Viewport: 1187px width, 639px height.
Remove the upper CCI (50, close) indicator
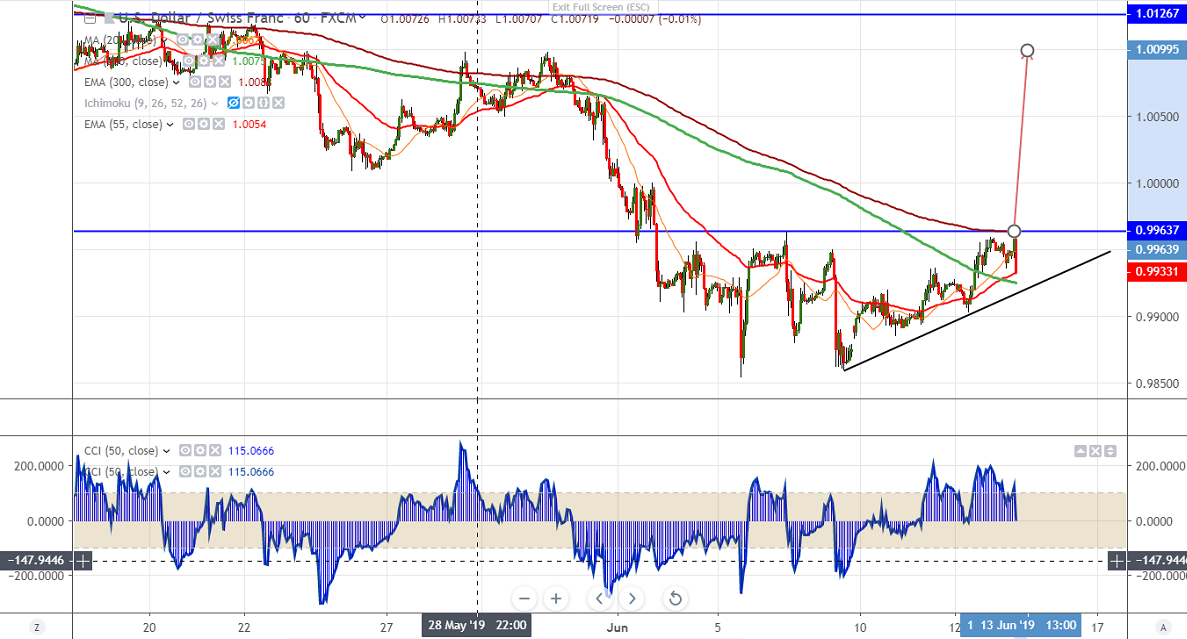point(215,450)
